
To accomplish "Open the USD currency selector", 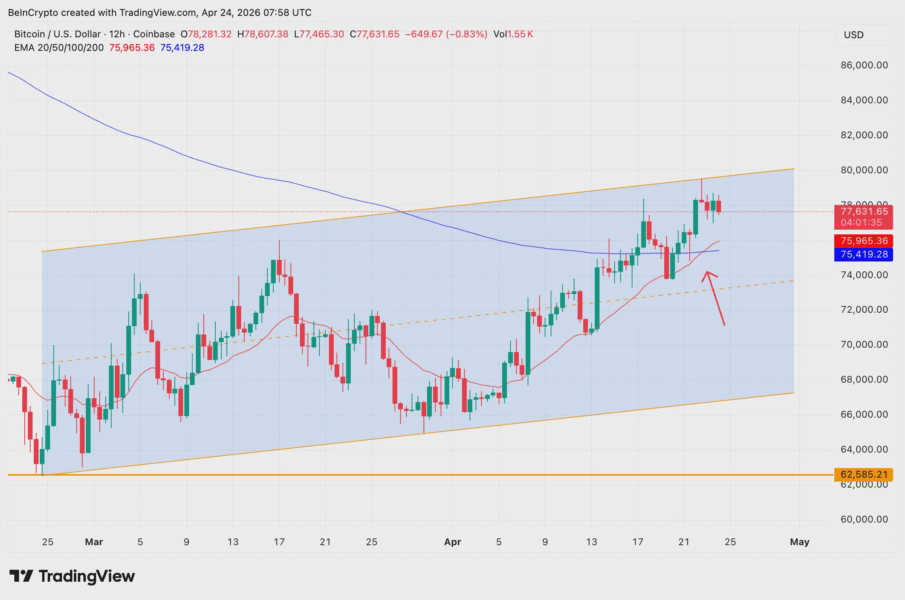I will [854, 35].
